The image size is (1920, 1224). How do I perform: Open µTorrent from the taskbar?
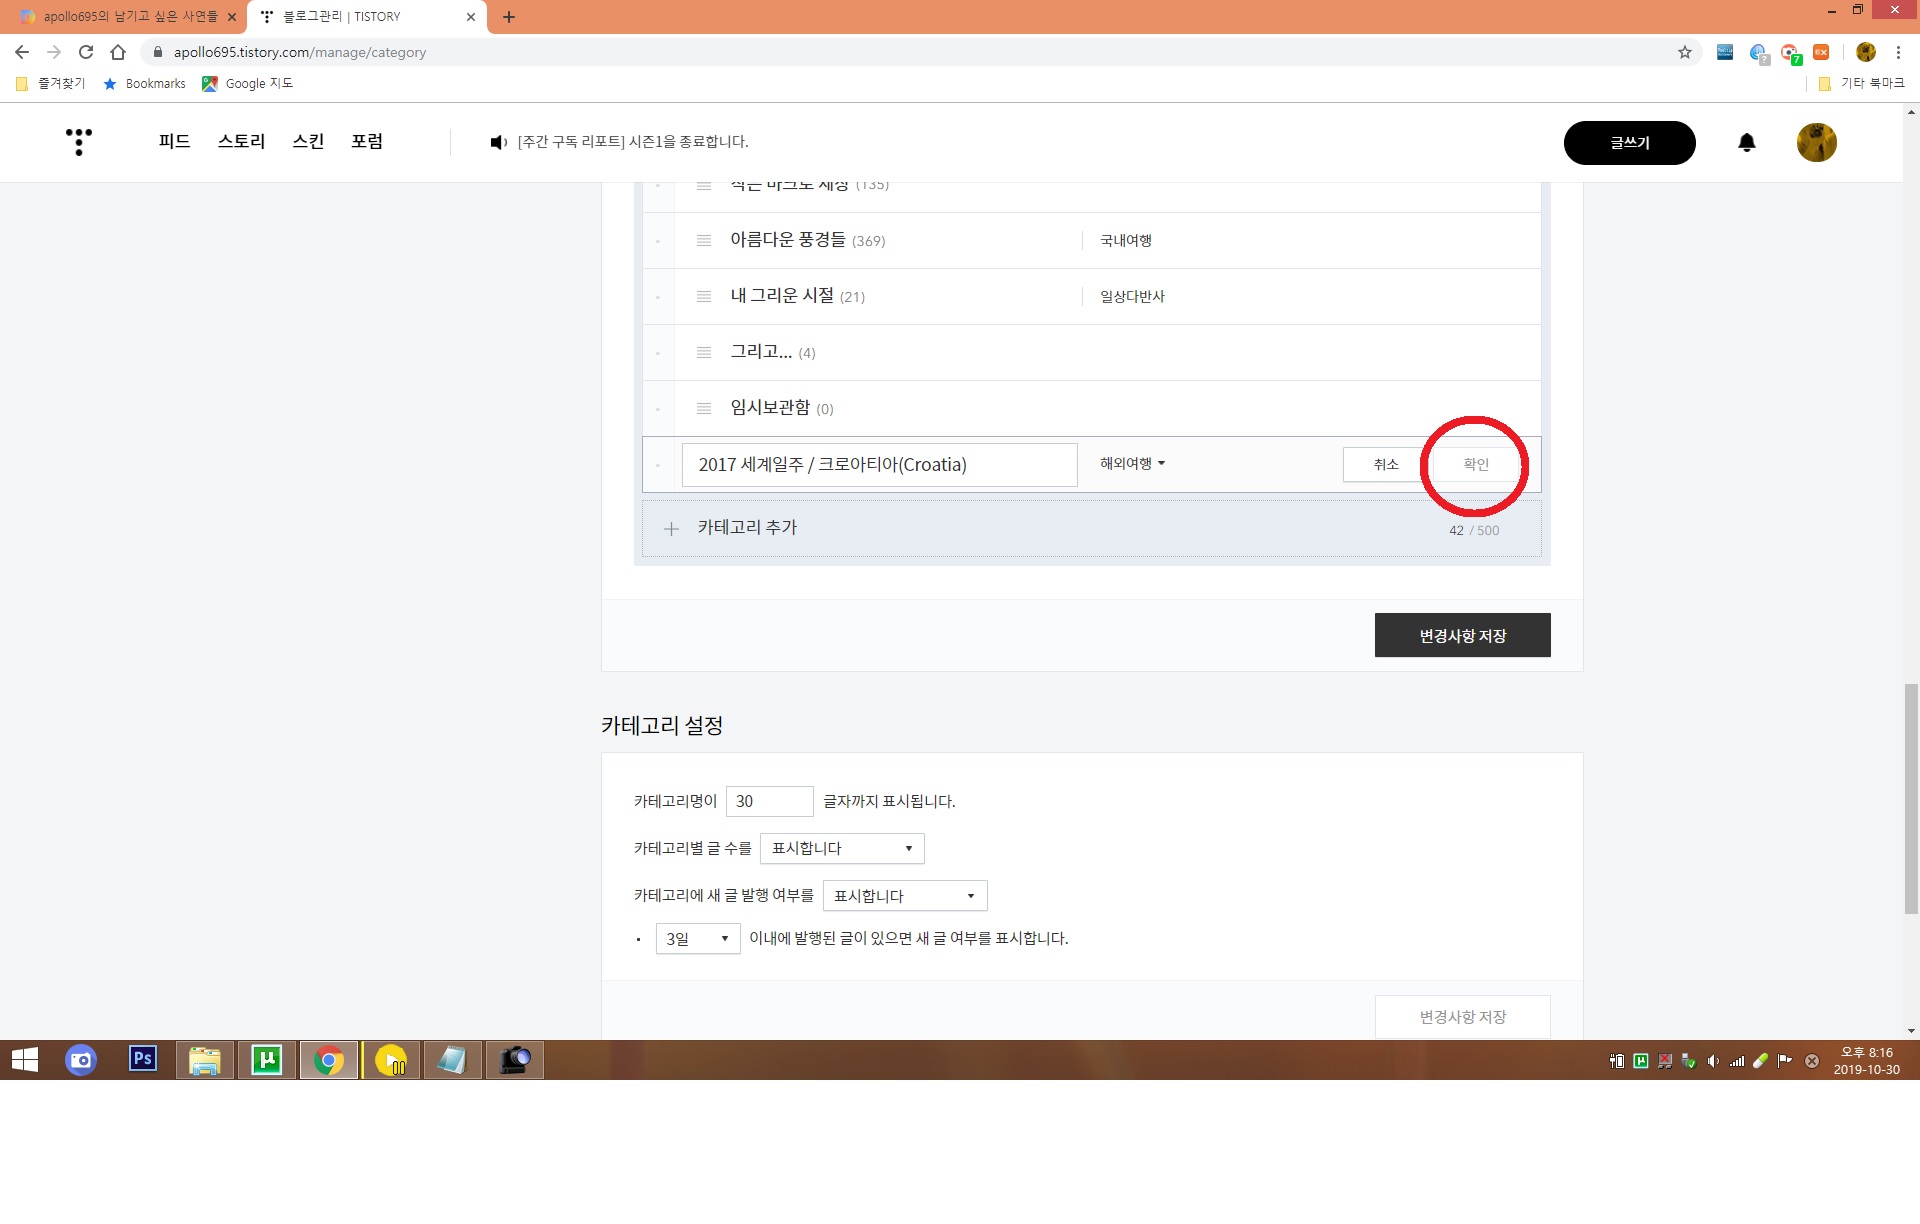tap(267, 1060)
